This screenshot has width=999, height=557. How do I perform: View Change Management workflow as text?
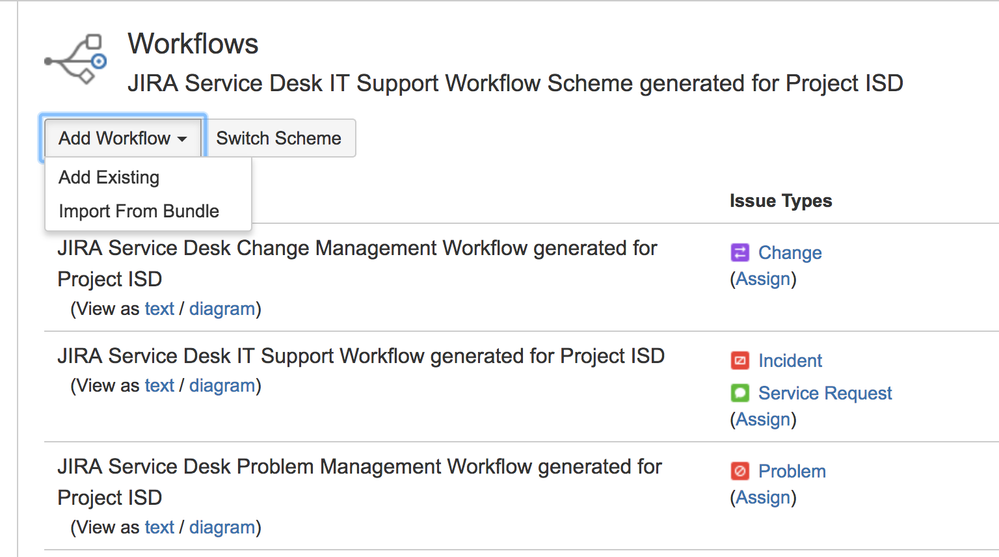(x=159, y=309)
